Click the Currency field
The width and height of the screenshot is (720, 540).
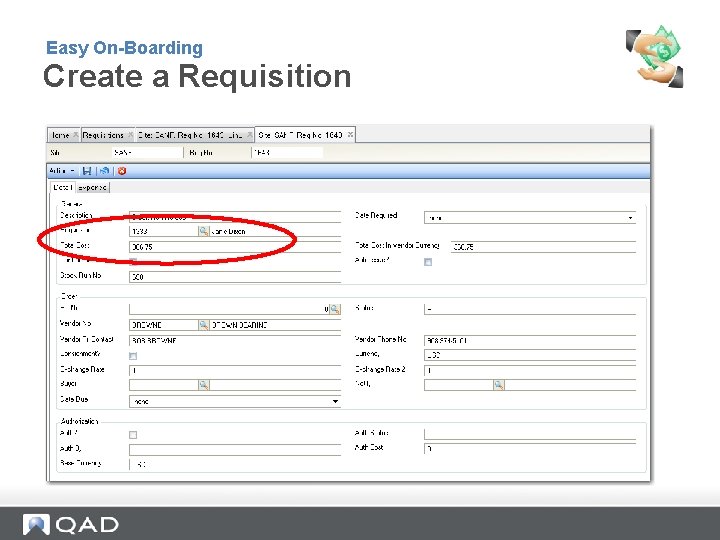point(530,354)
